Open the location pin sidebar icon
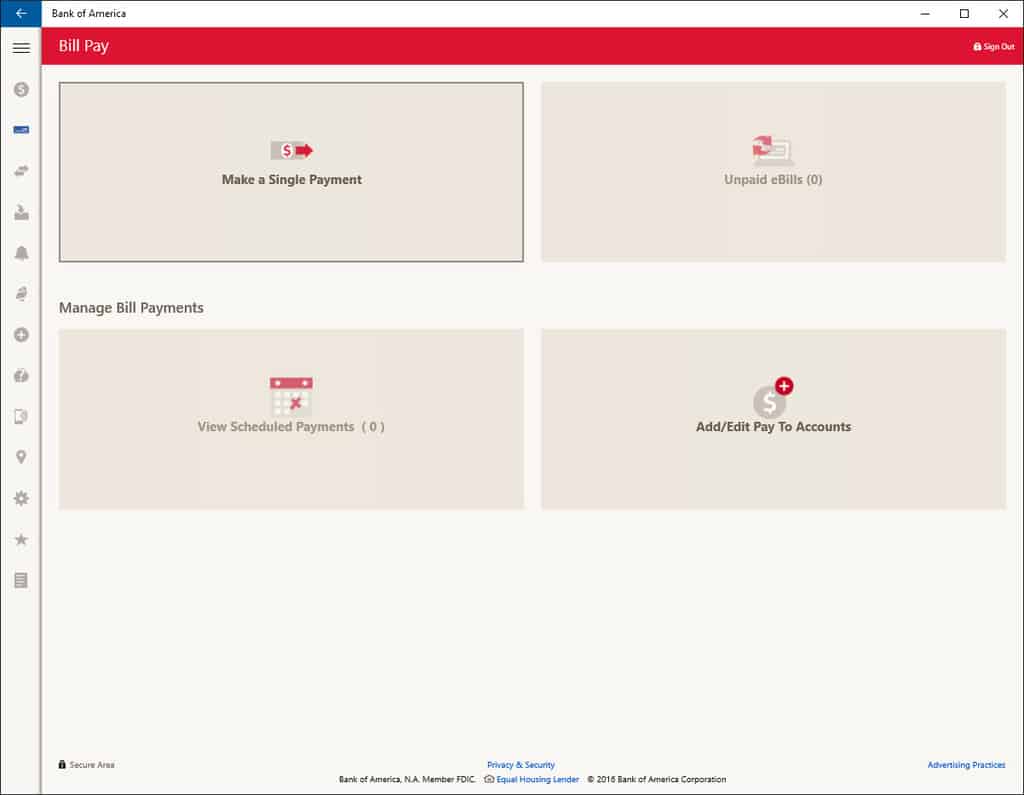The height and width of the screenshot is (795, 1024). (21, 457)
